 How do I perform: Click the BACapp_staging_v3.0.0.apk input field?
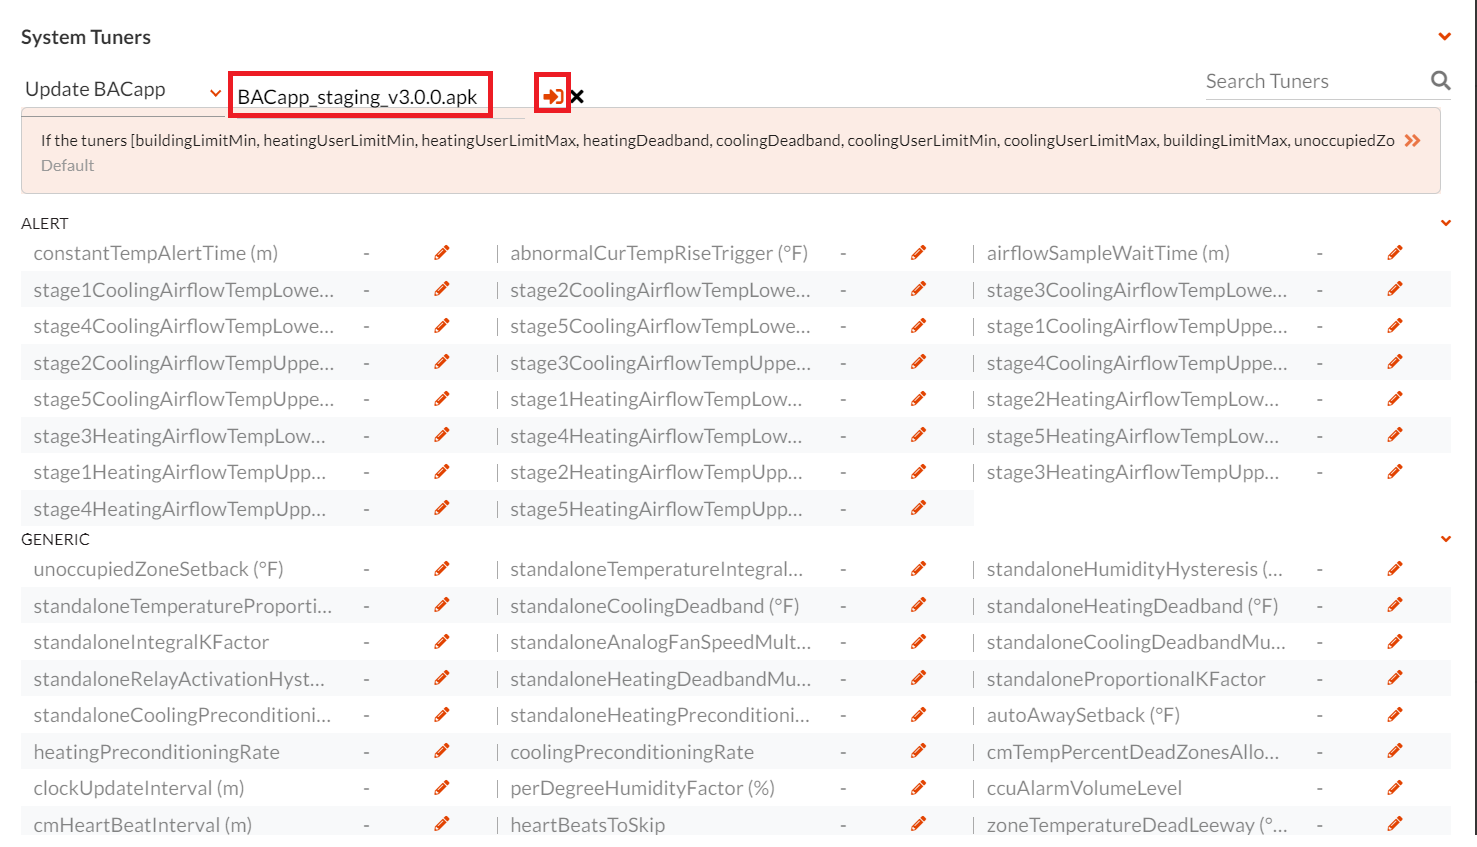[x=358, y=97]
